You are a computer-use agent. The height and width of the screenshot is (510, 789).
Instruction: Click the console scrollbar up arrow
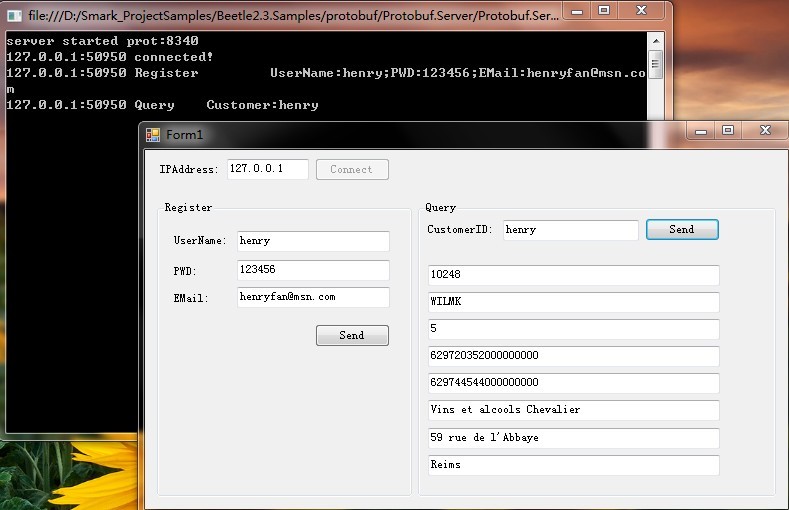pos(655,41)
